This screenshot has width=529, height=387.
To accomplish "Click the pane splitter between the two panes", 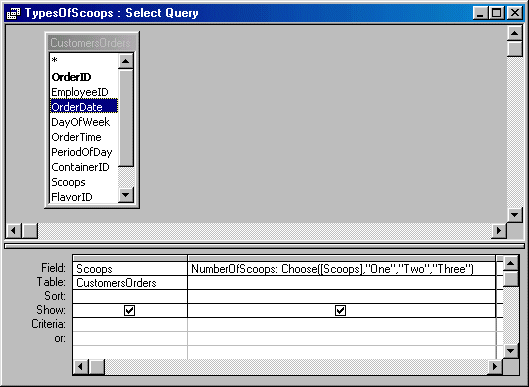I will 264,246.
